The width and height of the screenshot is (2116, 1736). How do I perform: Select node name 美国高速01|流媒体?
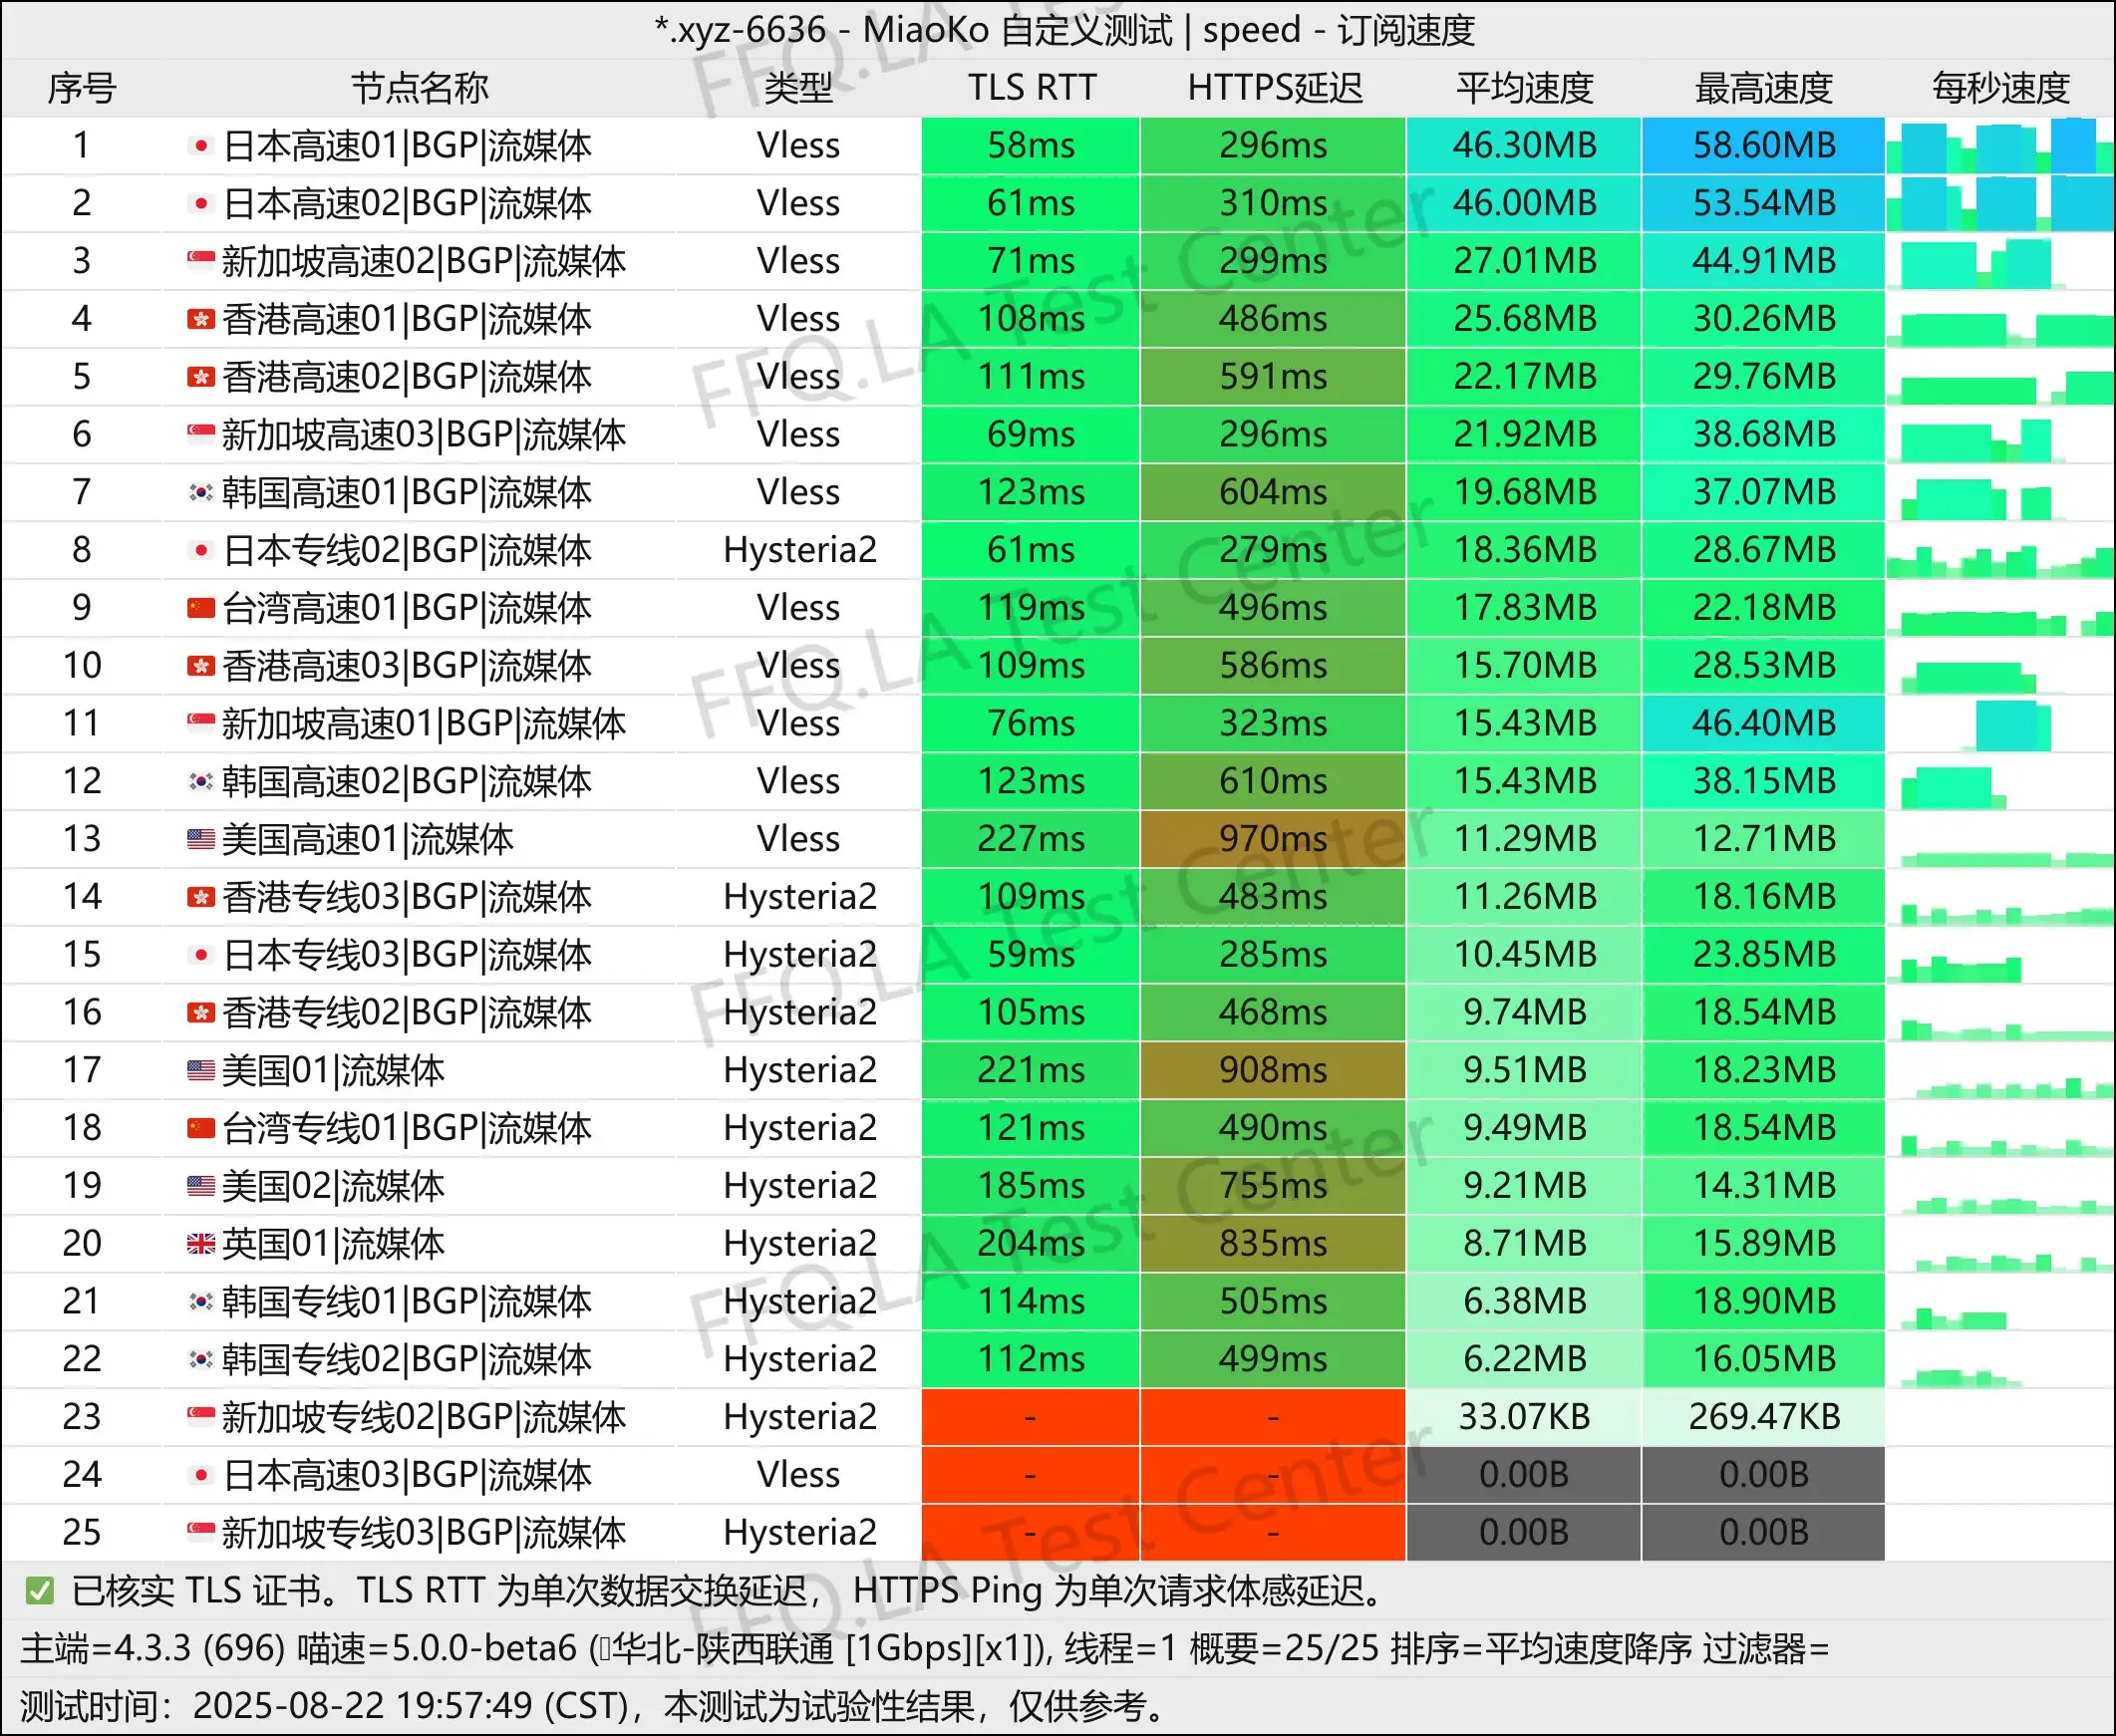[x=368, y=840]
